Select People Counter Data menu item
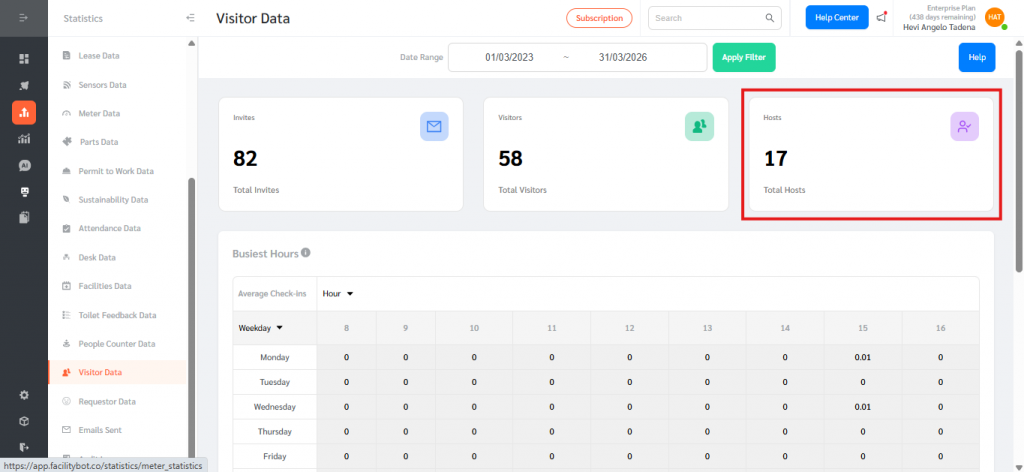 [x=116, y=344]
